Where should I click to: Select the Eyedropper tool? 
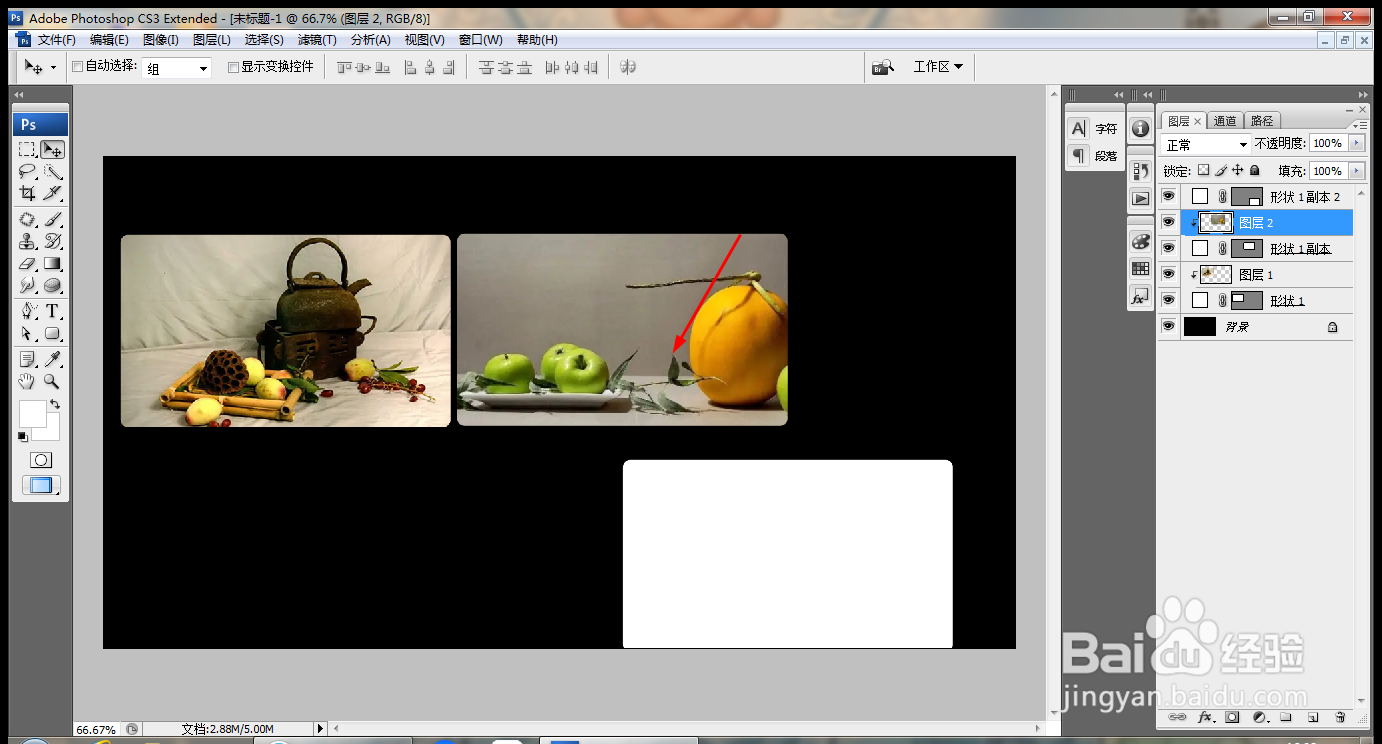pyautogui.click(x=53, y=359)
